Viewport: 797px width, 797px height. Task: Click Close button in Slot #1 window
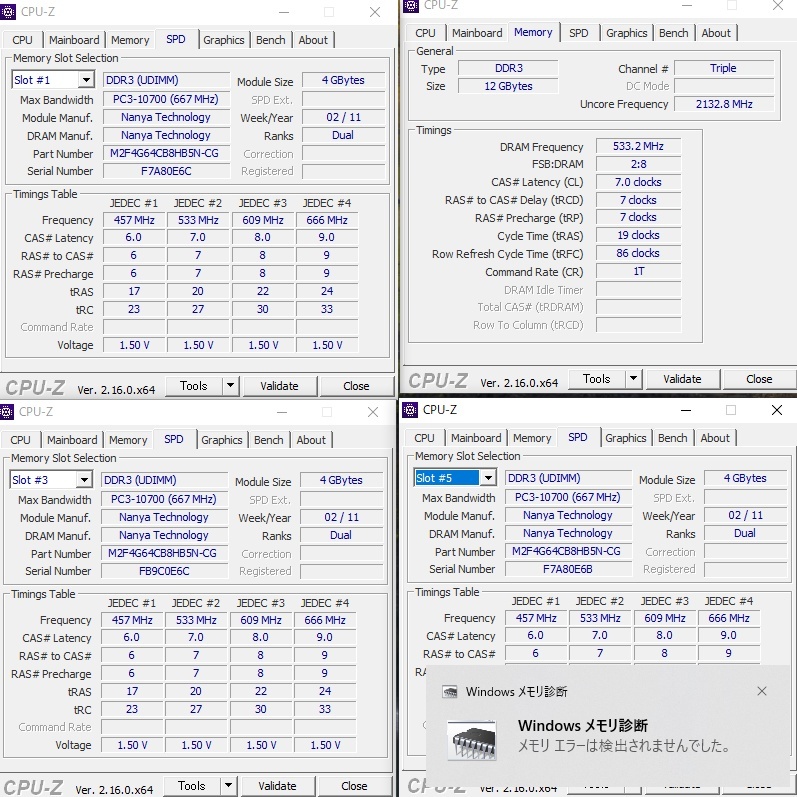click(x=356, y=386)
